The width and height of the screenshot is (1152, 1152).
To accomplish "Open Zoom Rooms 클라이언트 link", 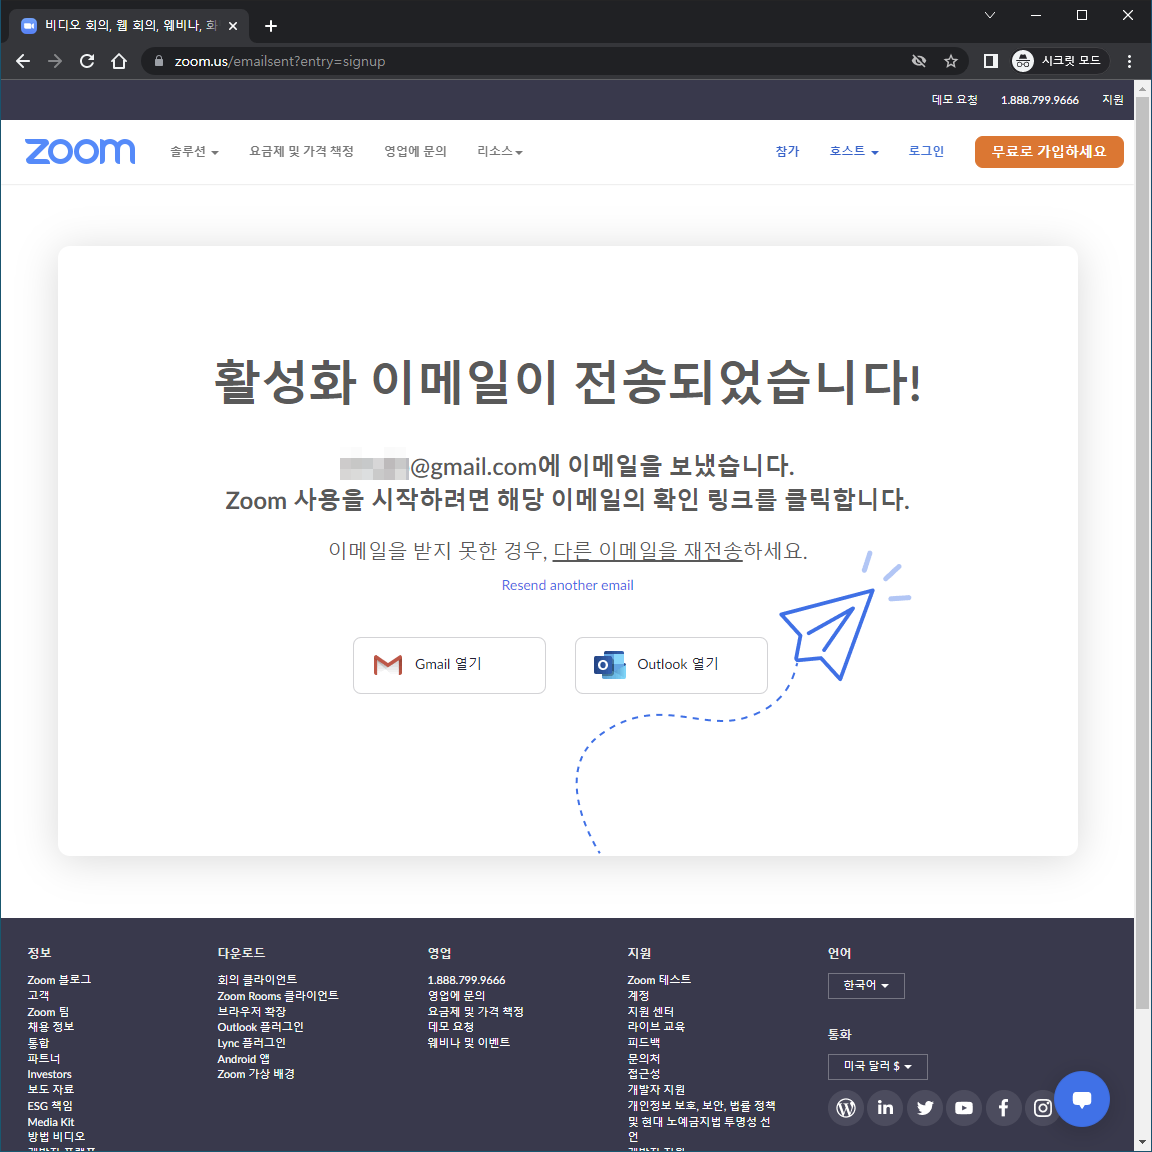I will [x=278, y=996].
